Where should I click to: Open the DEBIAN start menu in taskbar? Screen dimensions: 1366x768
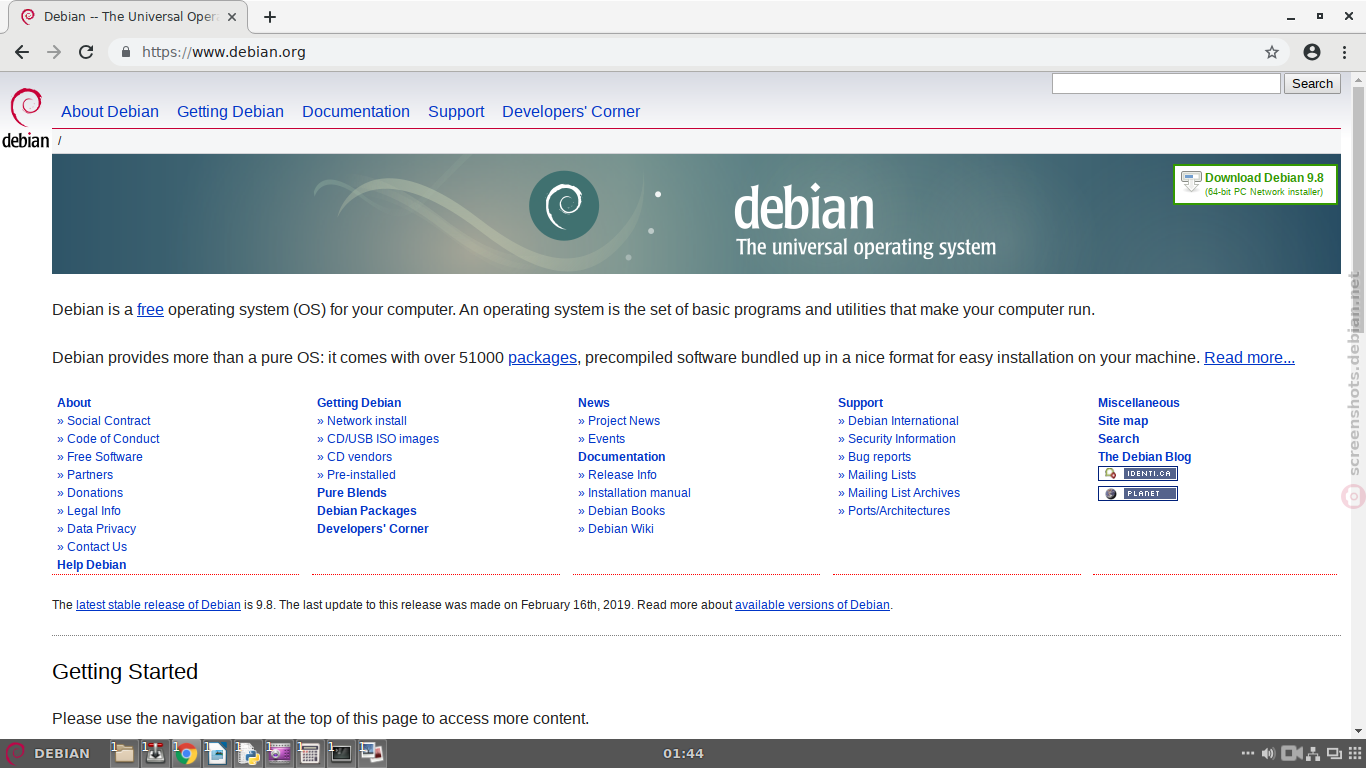(x=48, y=754)
